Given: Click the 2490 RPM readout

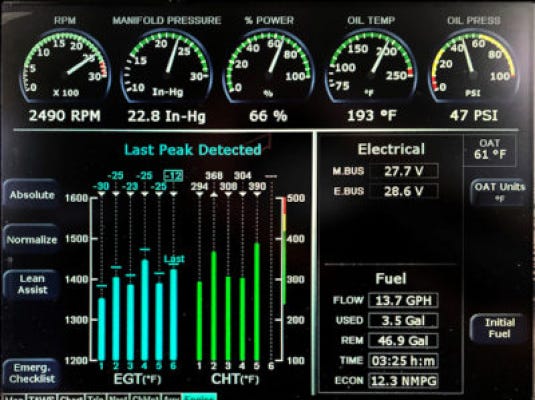Looking at the screenshot, I should click(65, 116).
